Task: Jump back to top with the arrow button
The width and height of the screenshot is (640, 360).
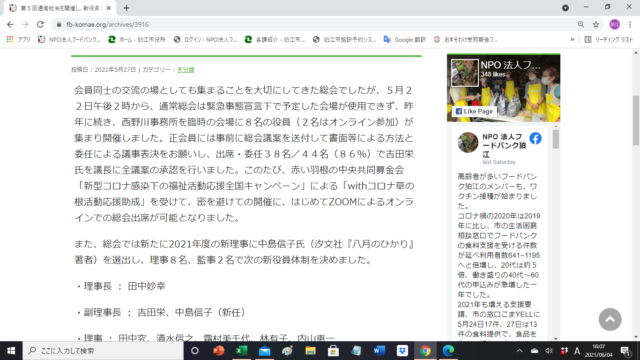Action: 610,319
